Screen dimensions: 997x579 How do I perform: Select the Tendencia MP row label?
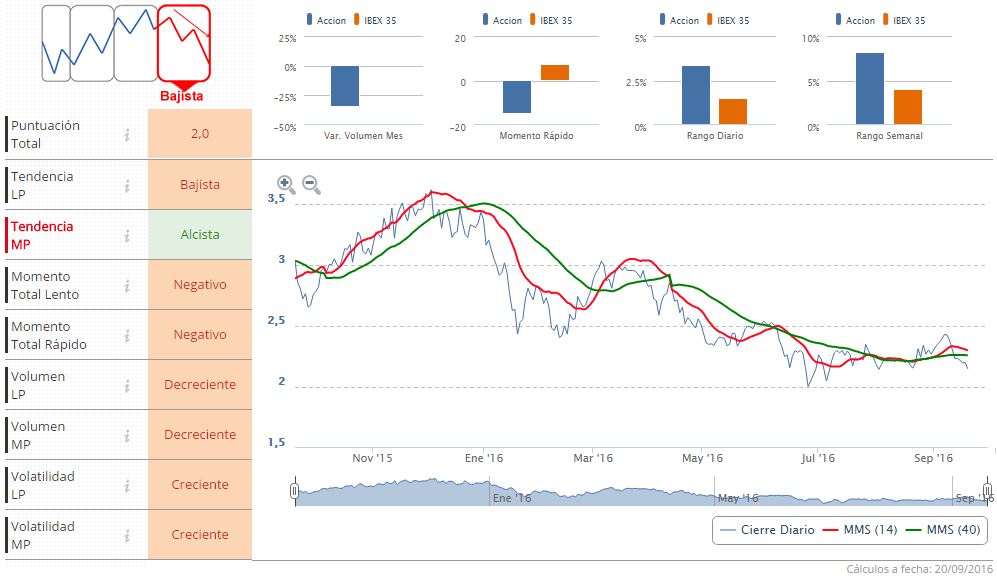coord(42,235)
